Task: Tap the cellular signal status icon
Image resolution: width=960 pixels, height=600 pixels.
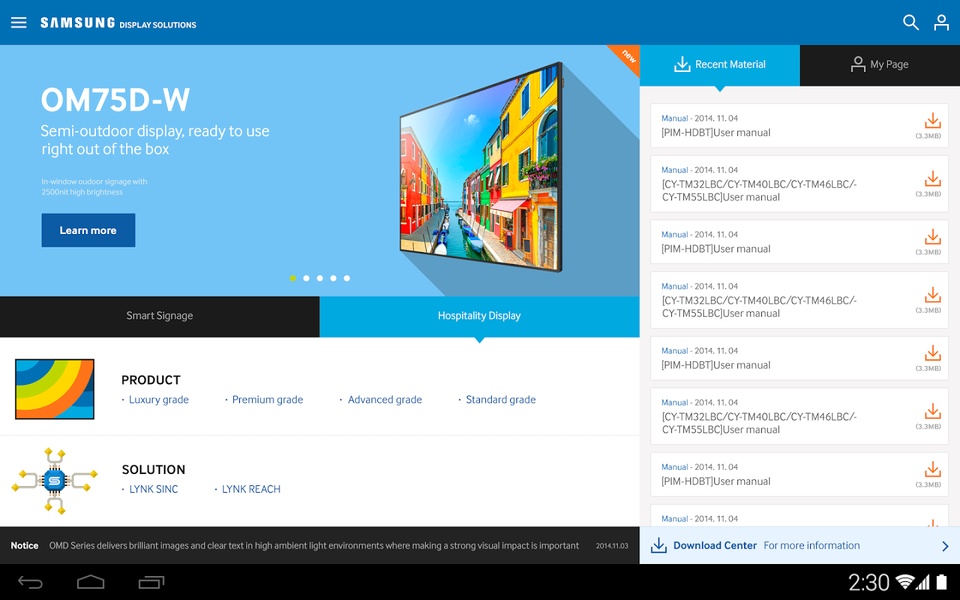Action: (922, 582)
